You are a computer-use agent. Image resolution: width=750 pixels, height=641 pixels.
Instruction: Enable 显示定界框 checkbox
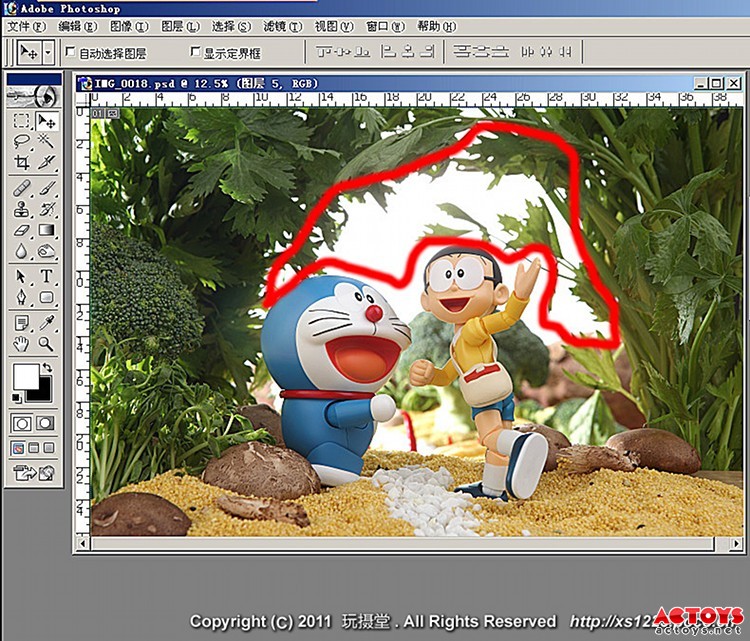pos(195,51)
